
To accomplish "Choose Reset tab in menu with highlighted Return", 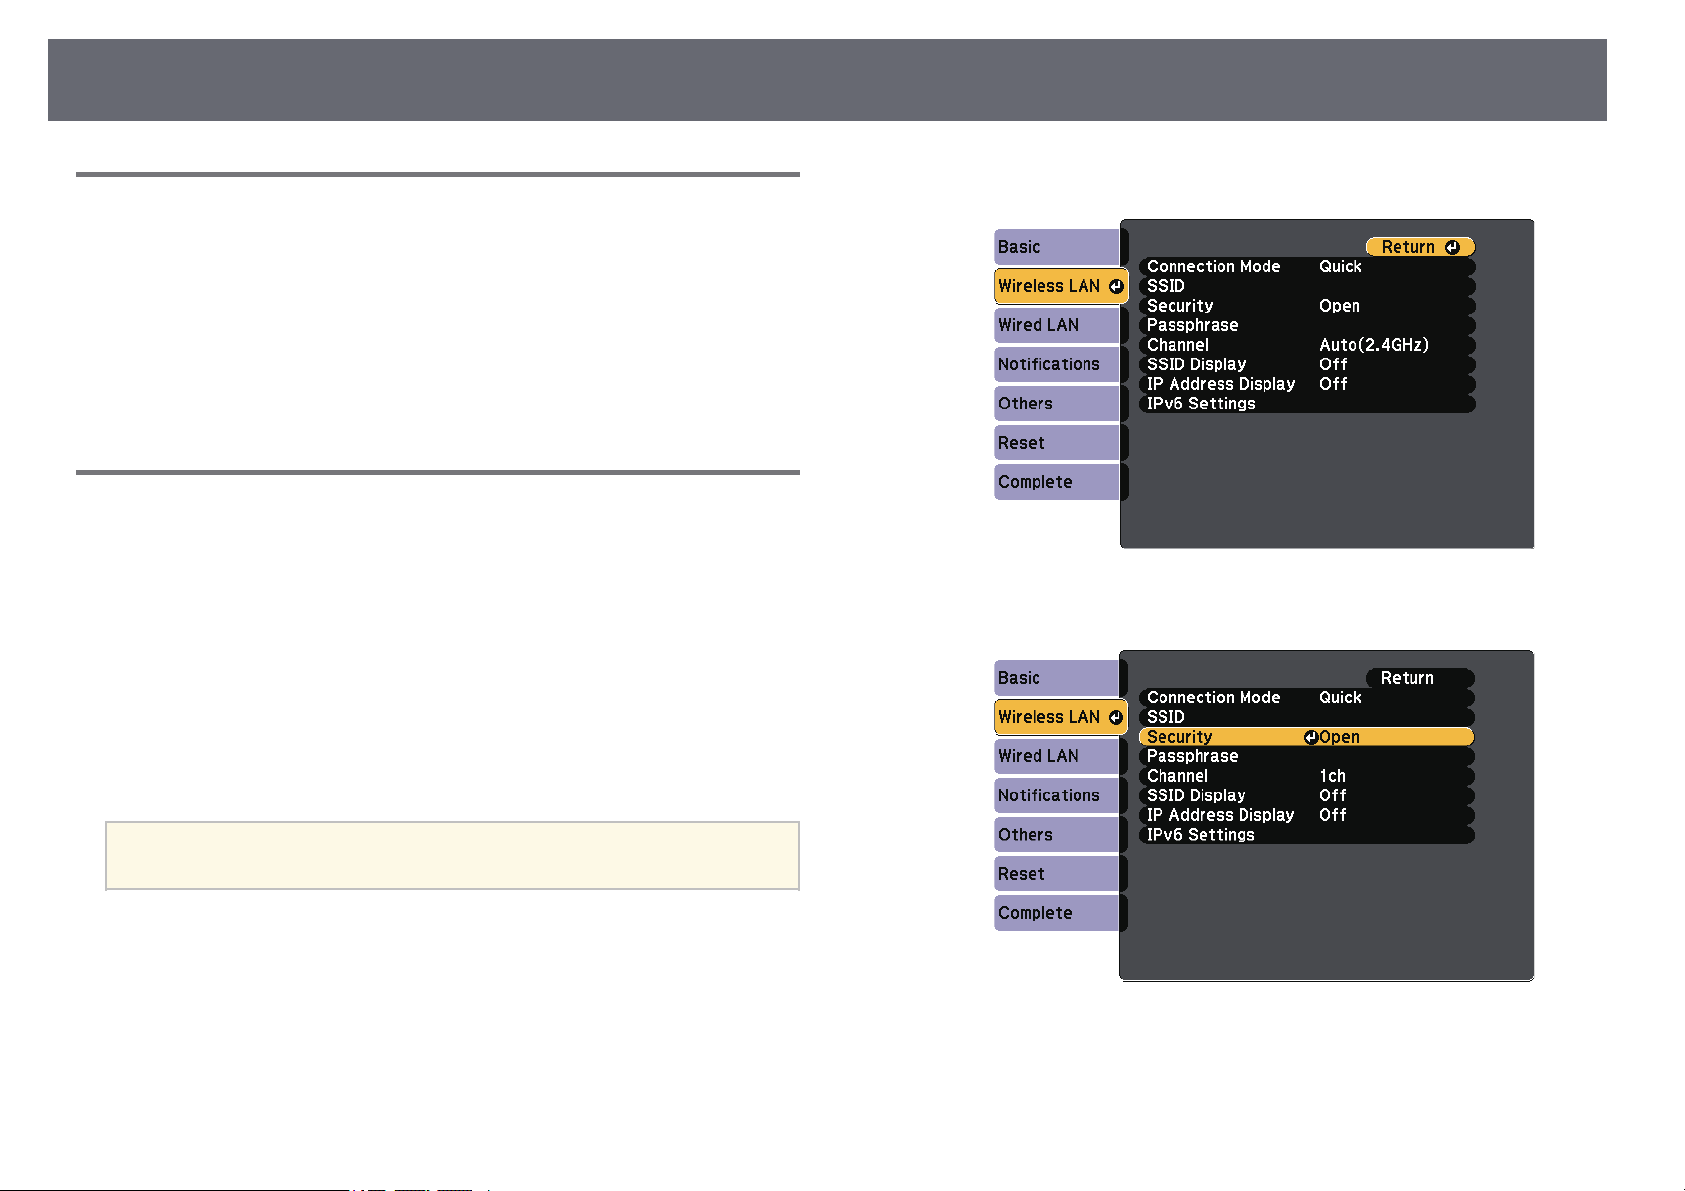I will (1057, 443).
